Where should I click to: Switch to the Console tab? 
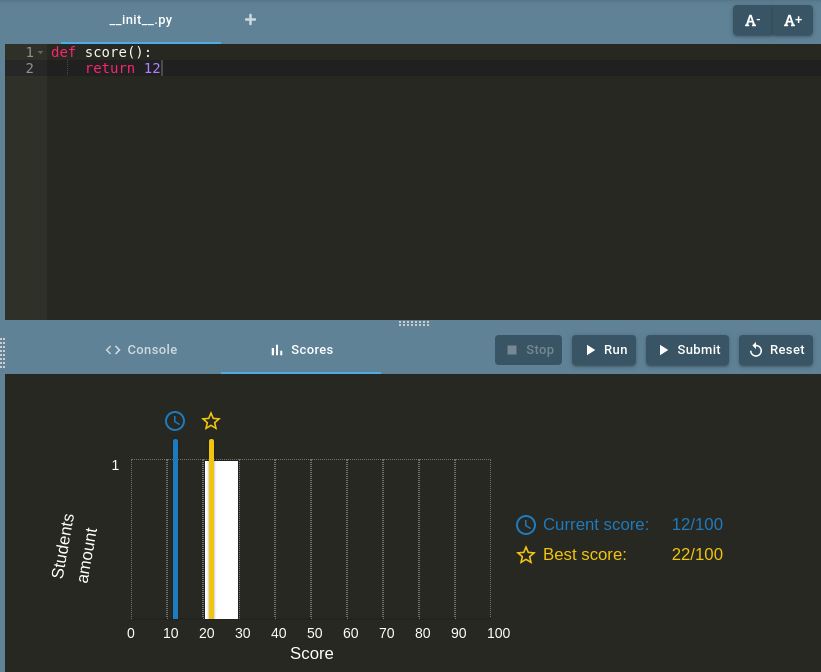(x=141, y=350)
